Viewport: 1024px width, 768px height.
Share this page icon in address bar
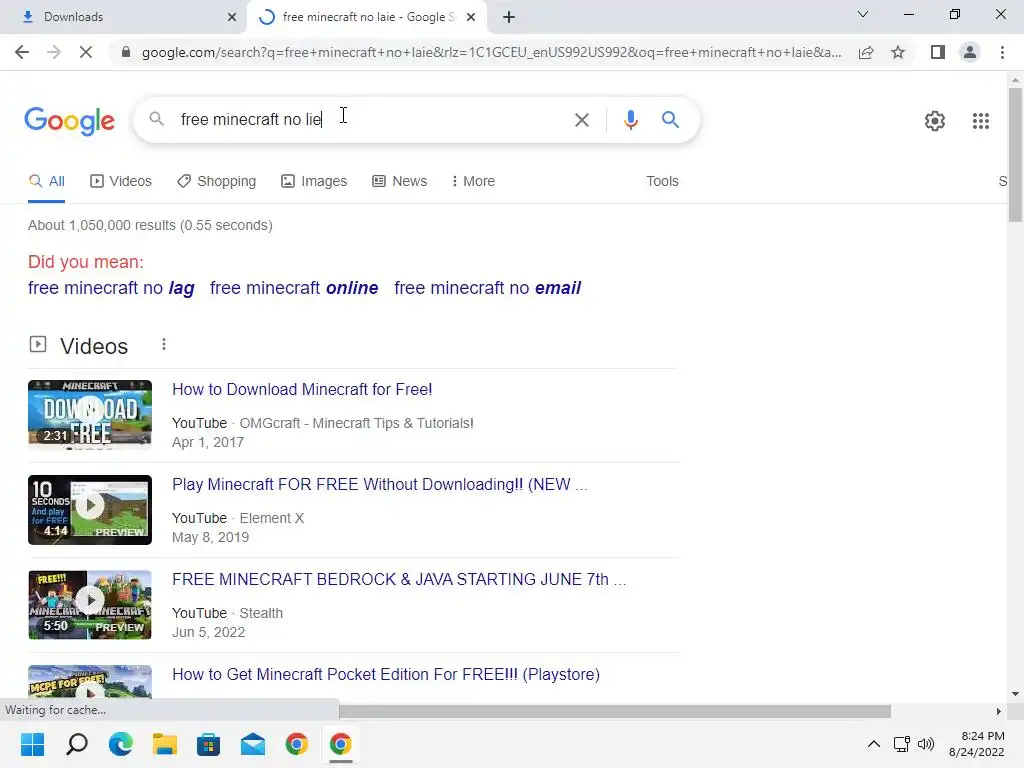click(866, 52)
